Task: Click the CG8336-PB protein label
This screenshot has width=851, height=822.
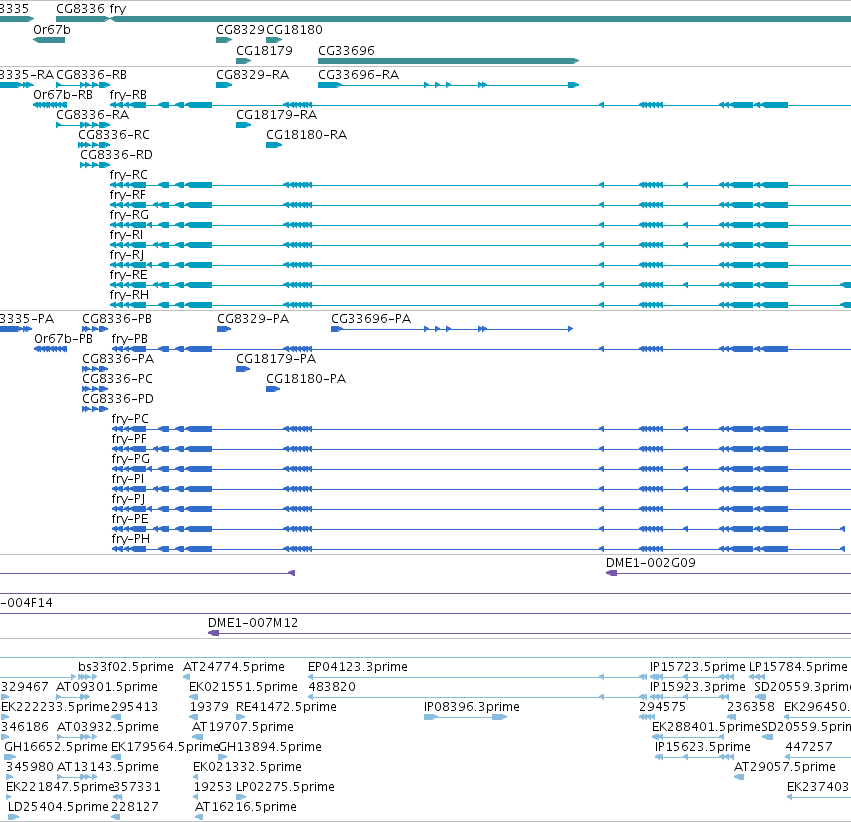Action: tap(117, 318)
